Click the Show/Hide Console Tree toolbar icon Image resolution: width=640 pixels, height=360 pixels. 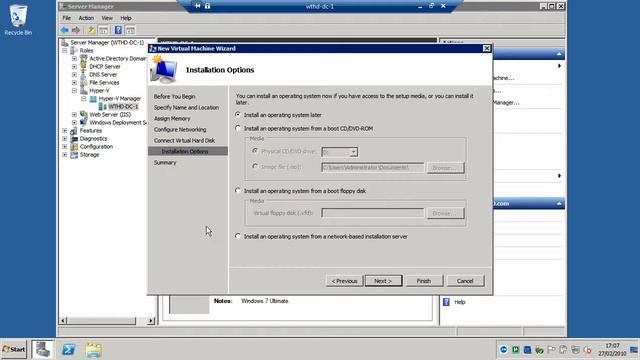click(104, 30)
